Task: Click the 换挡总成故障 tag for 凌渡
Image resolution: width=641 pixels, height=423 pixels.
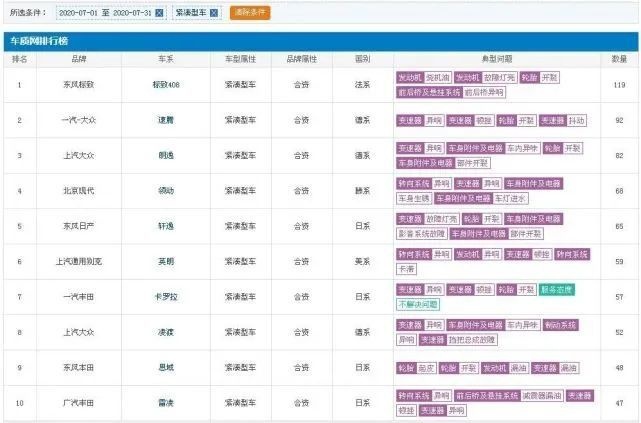Action: pyautogui.click(x=472, y=340)
